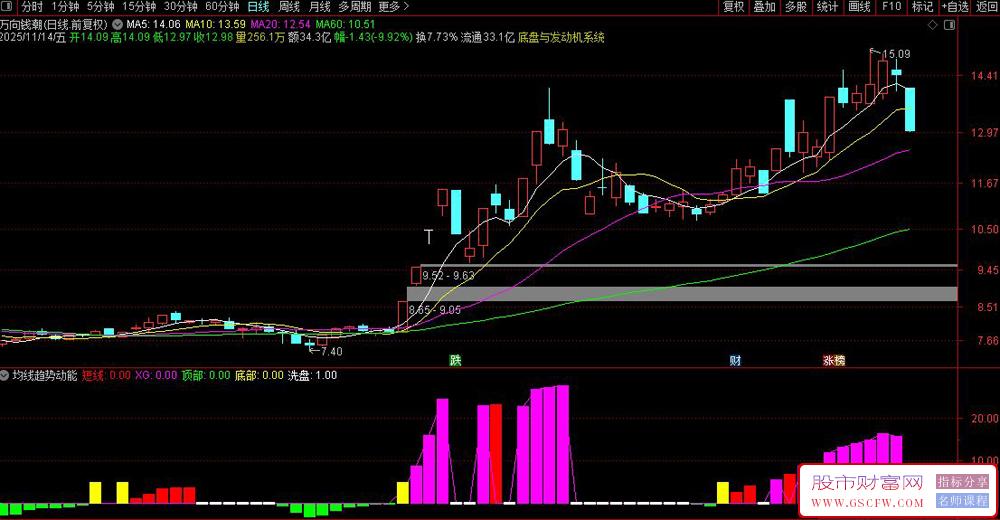Select the 15分钟 period tab

(x=139, y=7)
